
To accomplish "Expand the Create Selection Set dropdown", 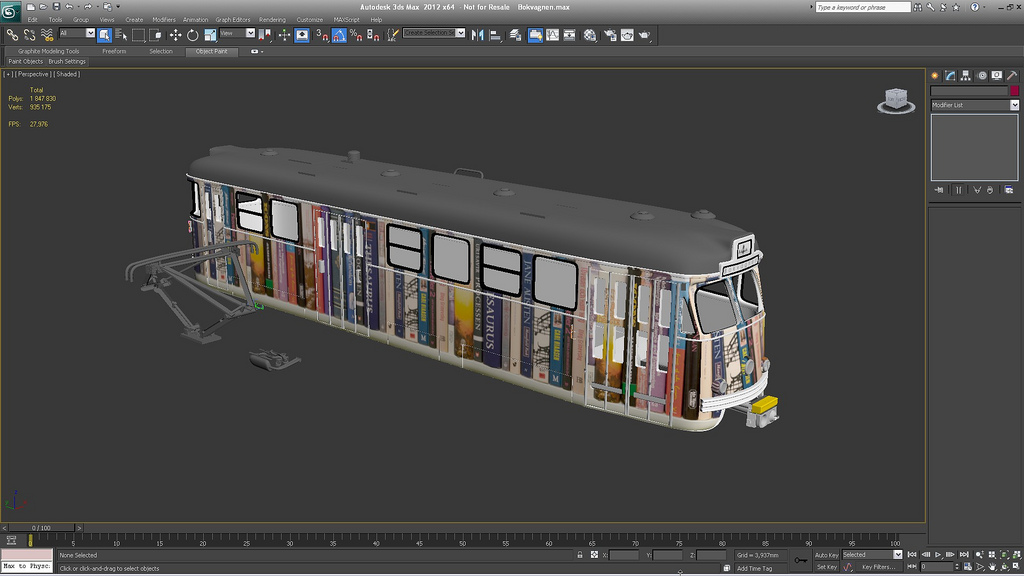I will pos(460,33).
